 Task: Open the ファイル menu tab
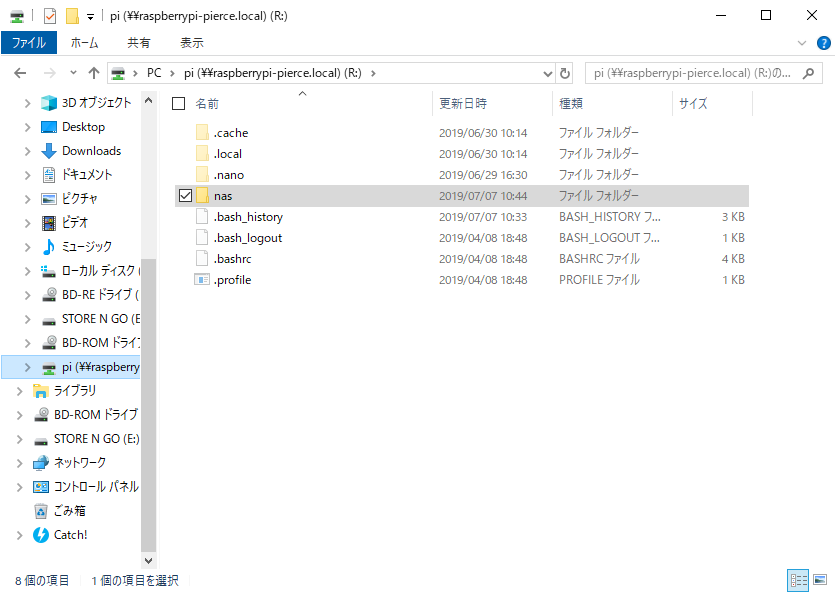point(29,43)
